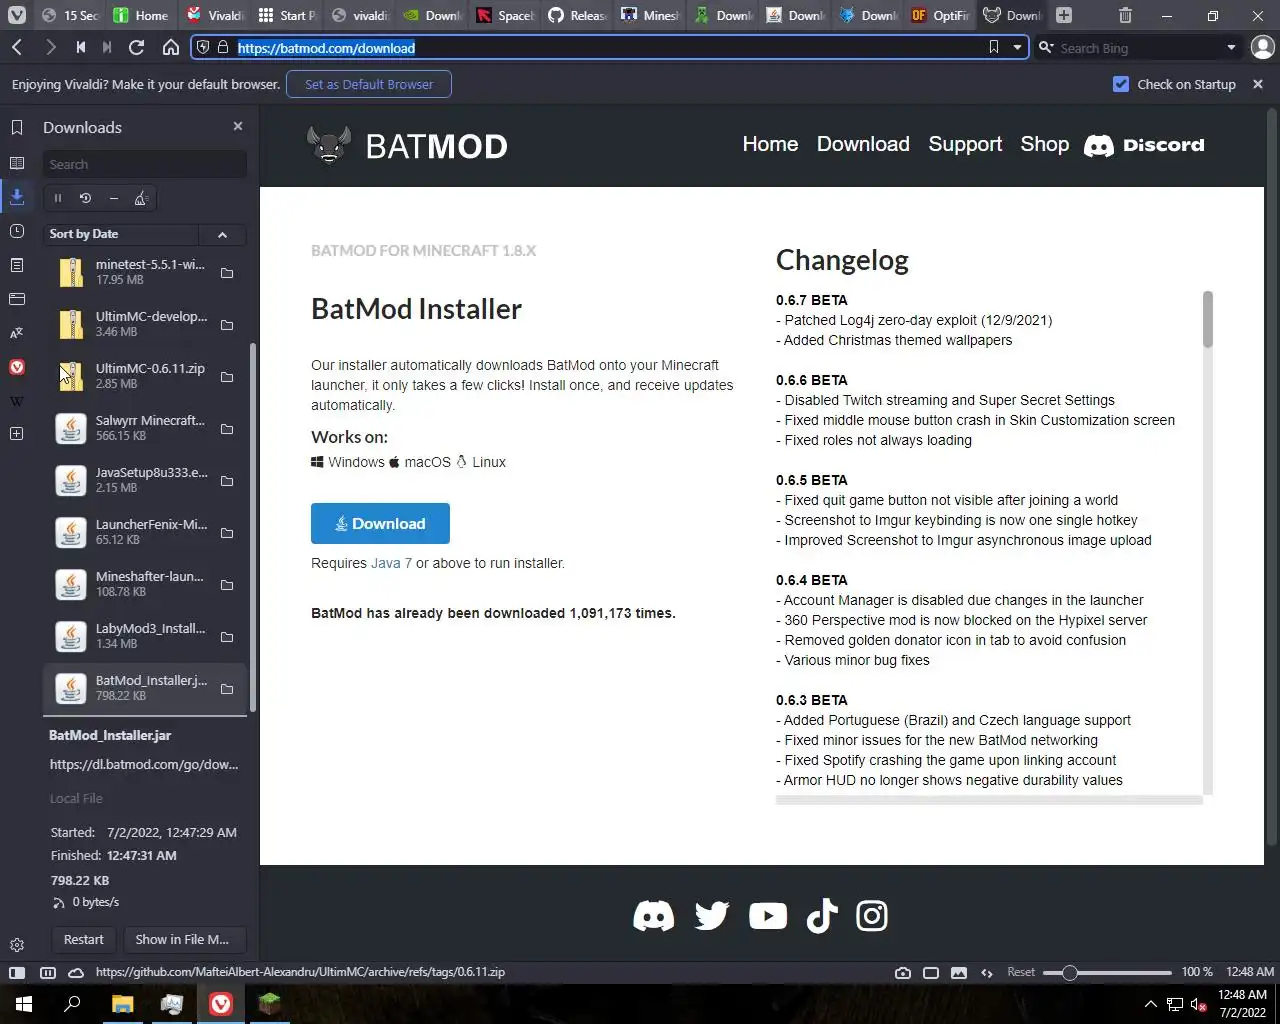Open the footer Discord icon
The width and height of the screenshot is (1280, 1024).
[x=654, y=916]
